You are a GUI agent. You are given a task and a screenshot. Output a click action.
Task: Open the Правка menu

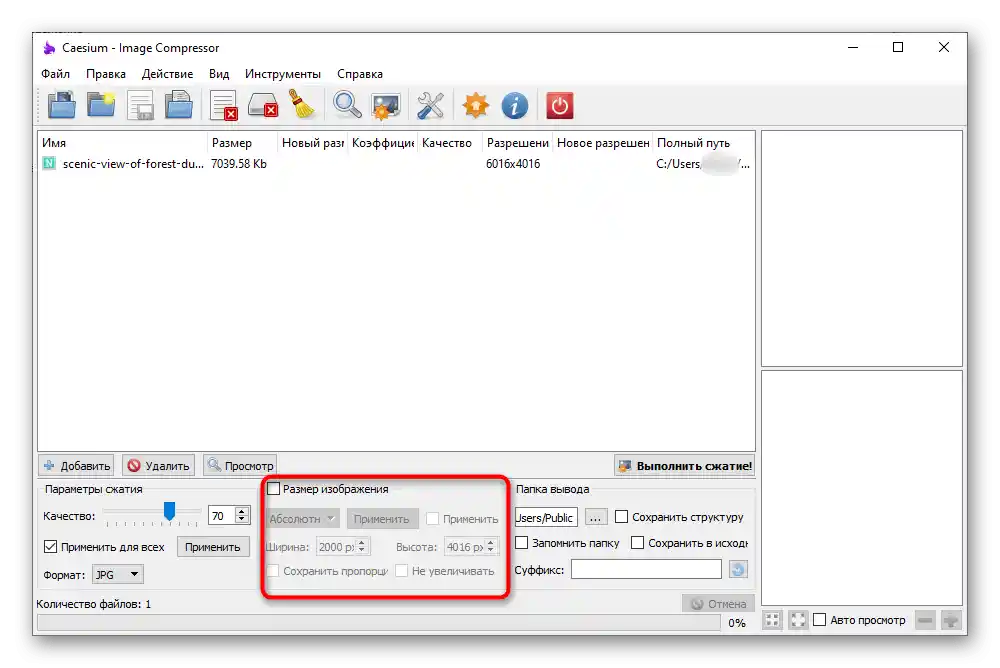pos(106,74)
